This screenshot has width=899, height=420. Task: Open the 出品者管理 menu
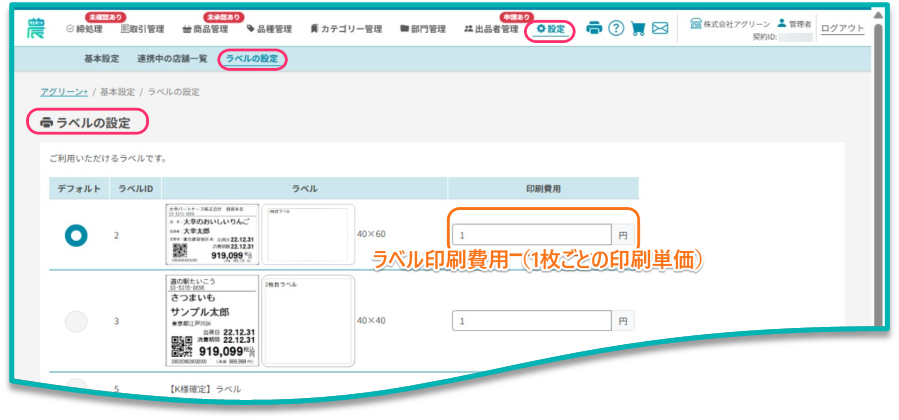[x=491, y=30]
